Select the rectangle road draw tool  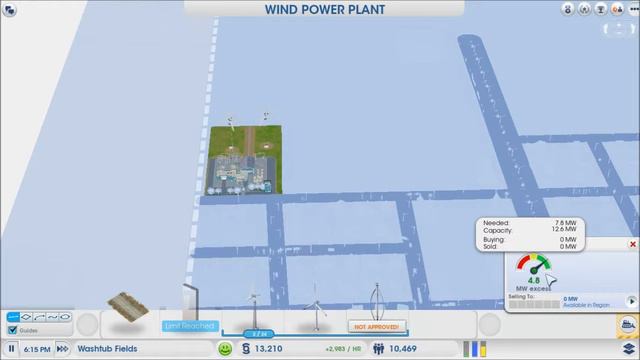(26, 317)
